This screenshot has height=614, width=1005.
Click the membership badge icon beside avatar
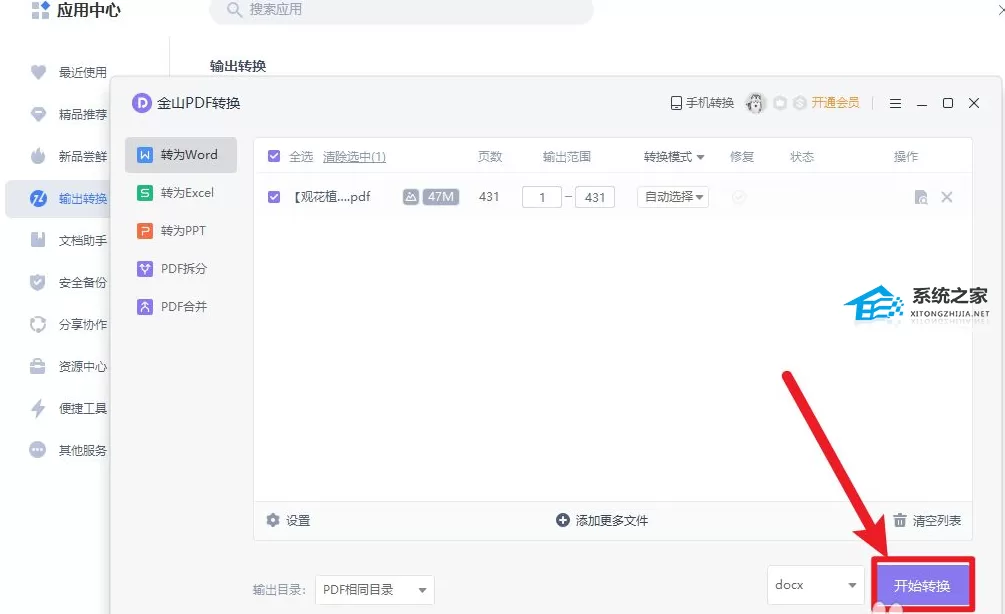point(780,103)
